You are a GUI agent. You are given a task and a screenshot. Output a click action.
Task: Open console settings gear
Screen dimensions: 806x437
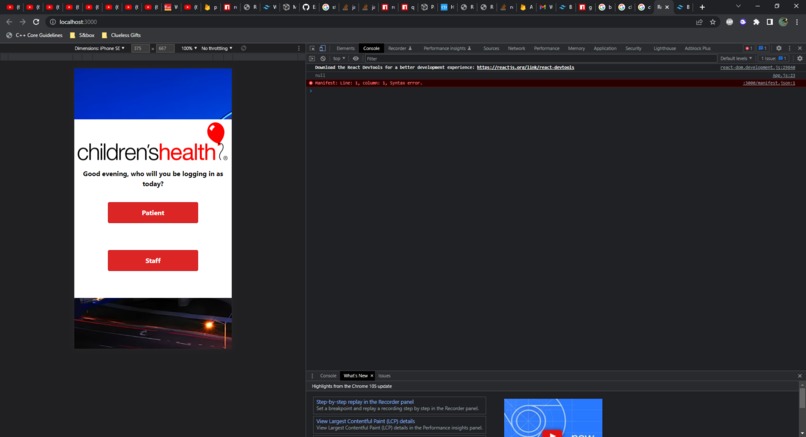pyautogui.click(x=799, y=59)
